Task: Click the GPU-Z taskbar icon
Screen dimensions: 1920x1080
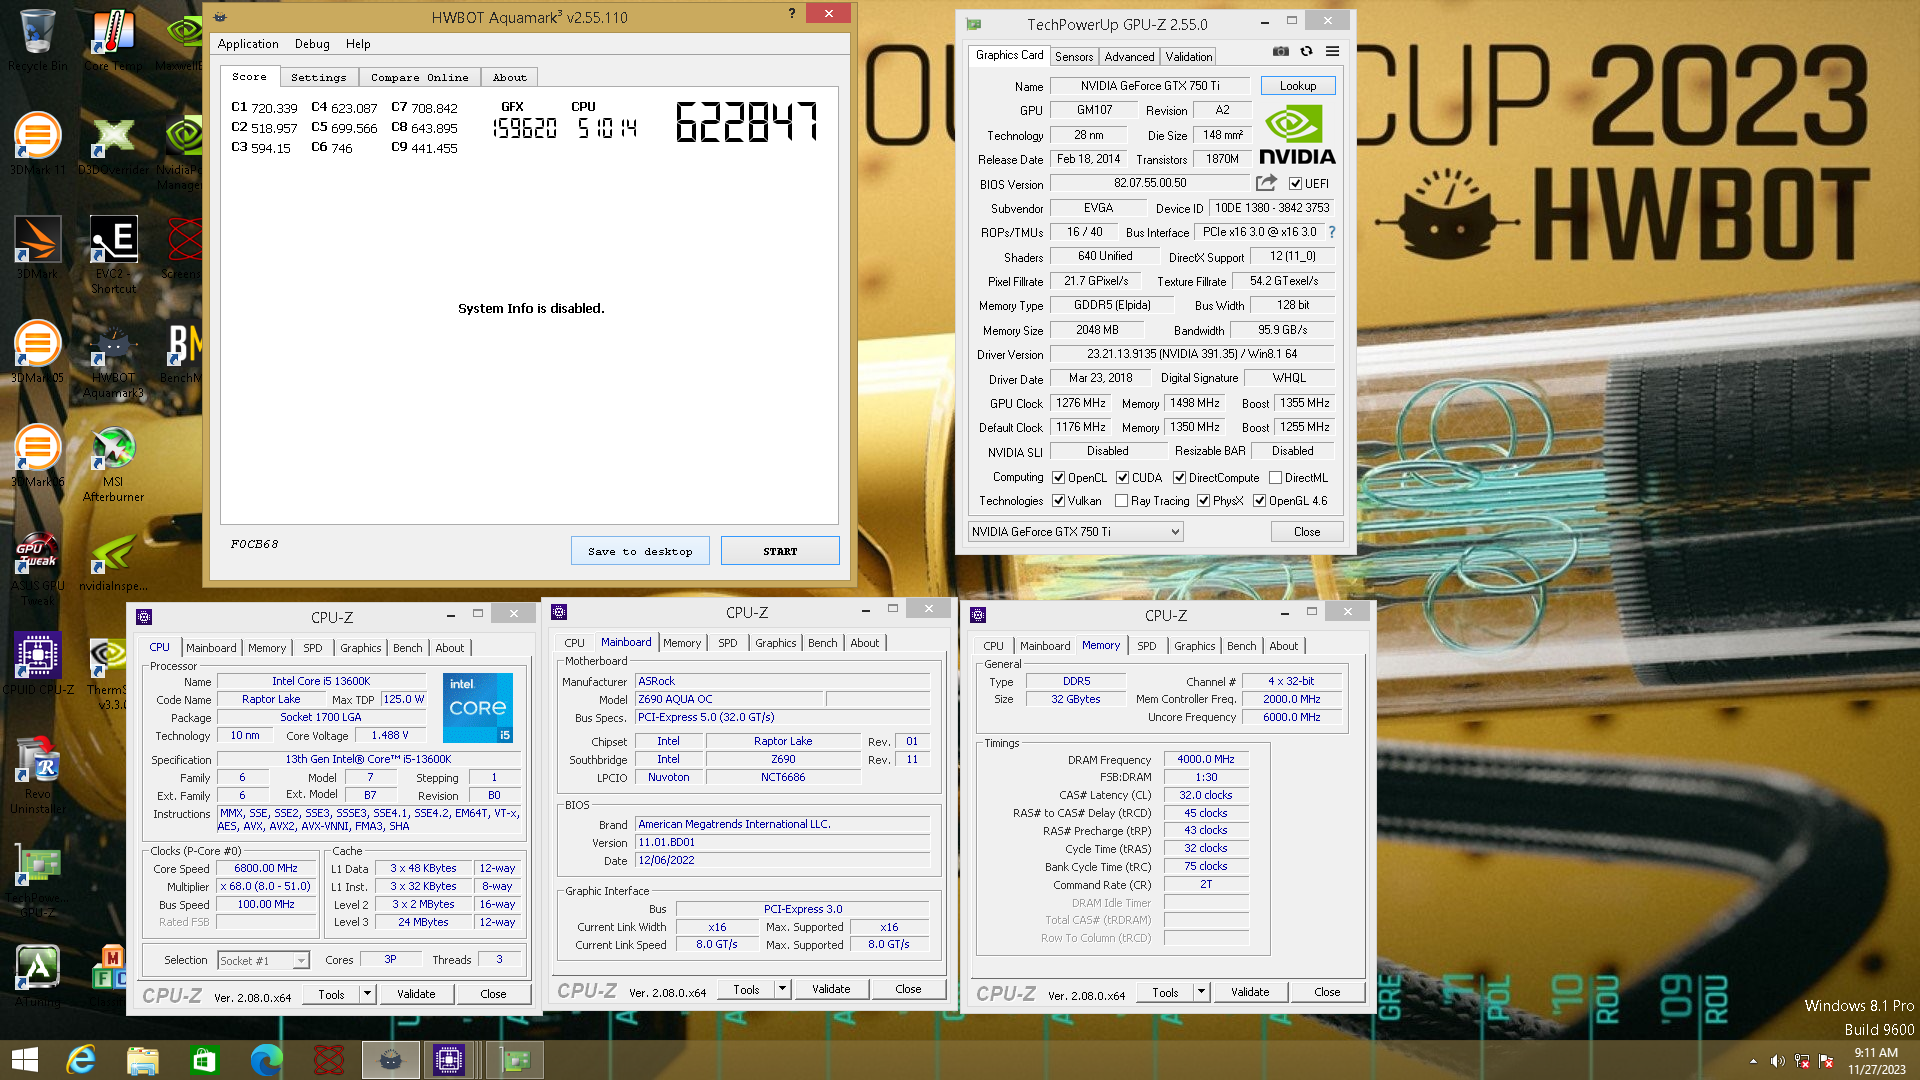Action: pos(515,1060)
